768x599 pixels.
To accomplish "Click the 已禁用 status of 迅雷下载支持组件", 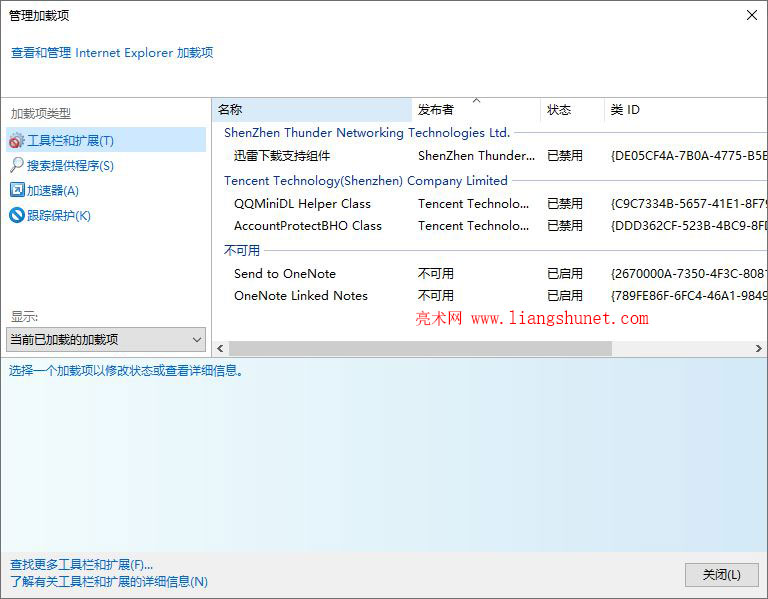I will point(565,156).
